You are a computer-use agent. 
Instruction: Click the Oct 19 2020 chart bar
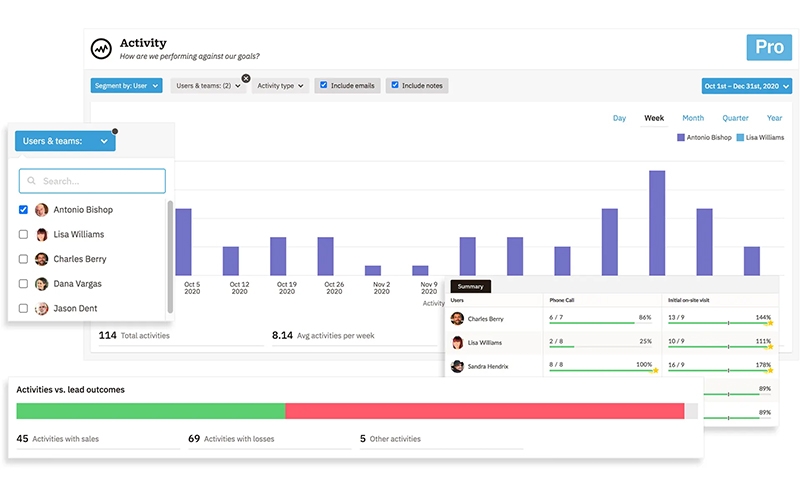point(278,256)
